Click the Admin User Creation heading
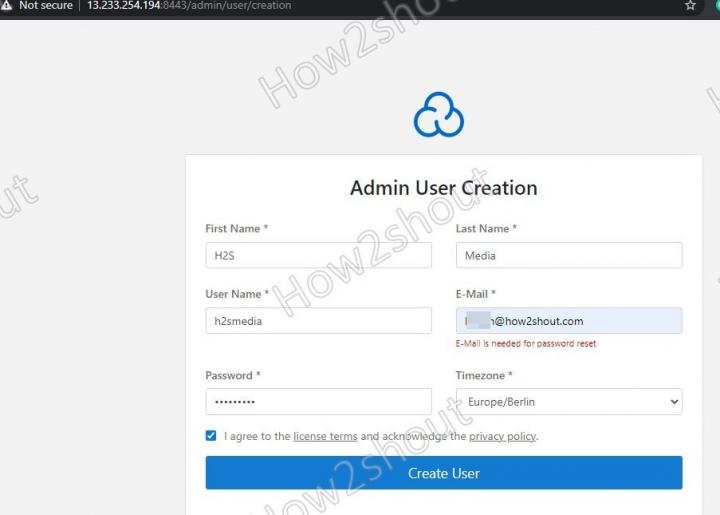This screenshot has height=515, width=720. click(443, 188)
